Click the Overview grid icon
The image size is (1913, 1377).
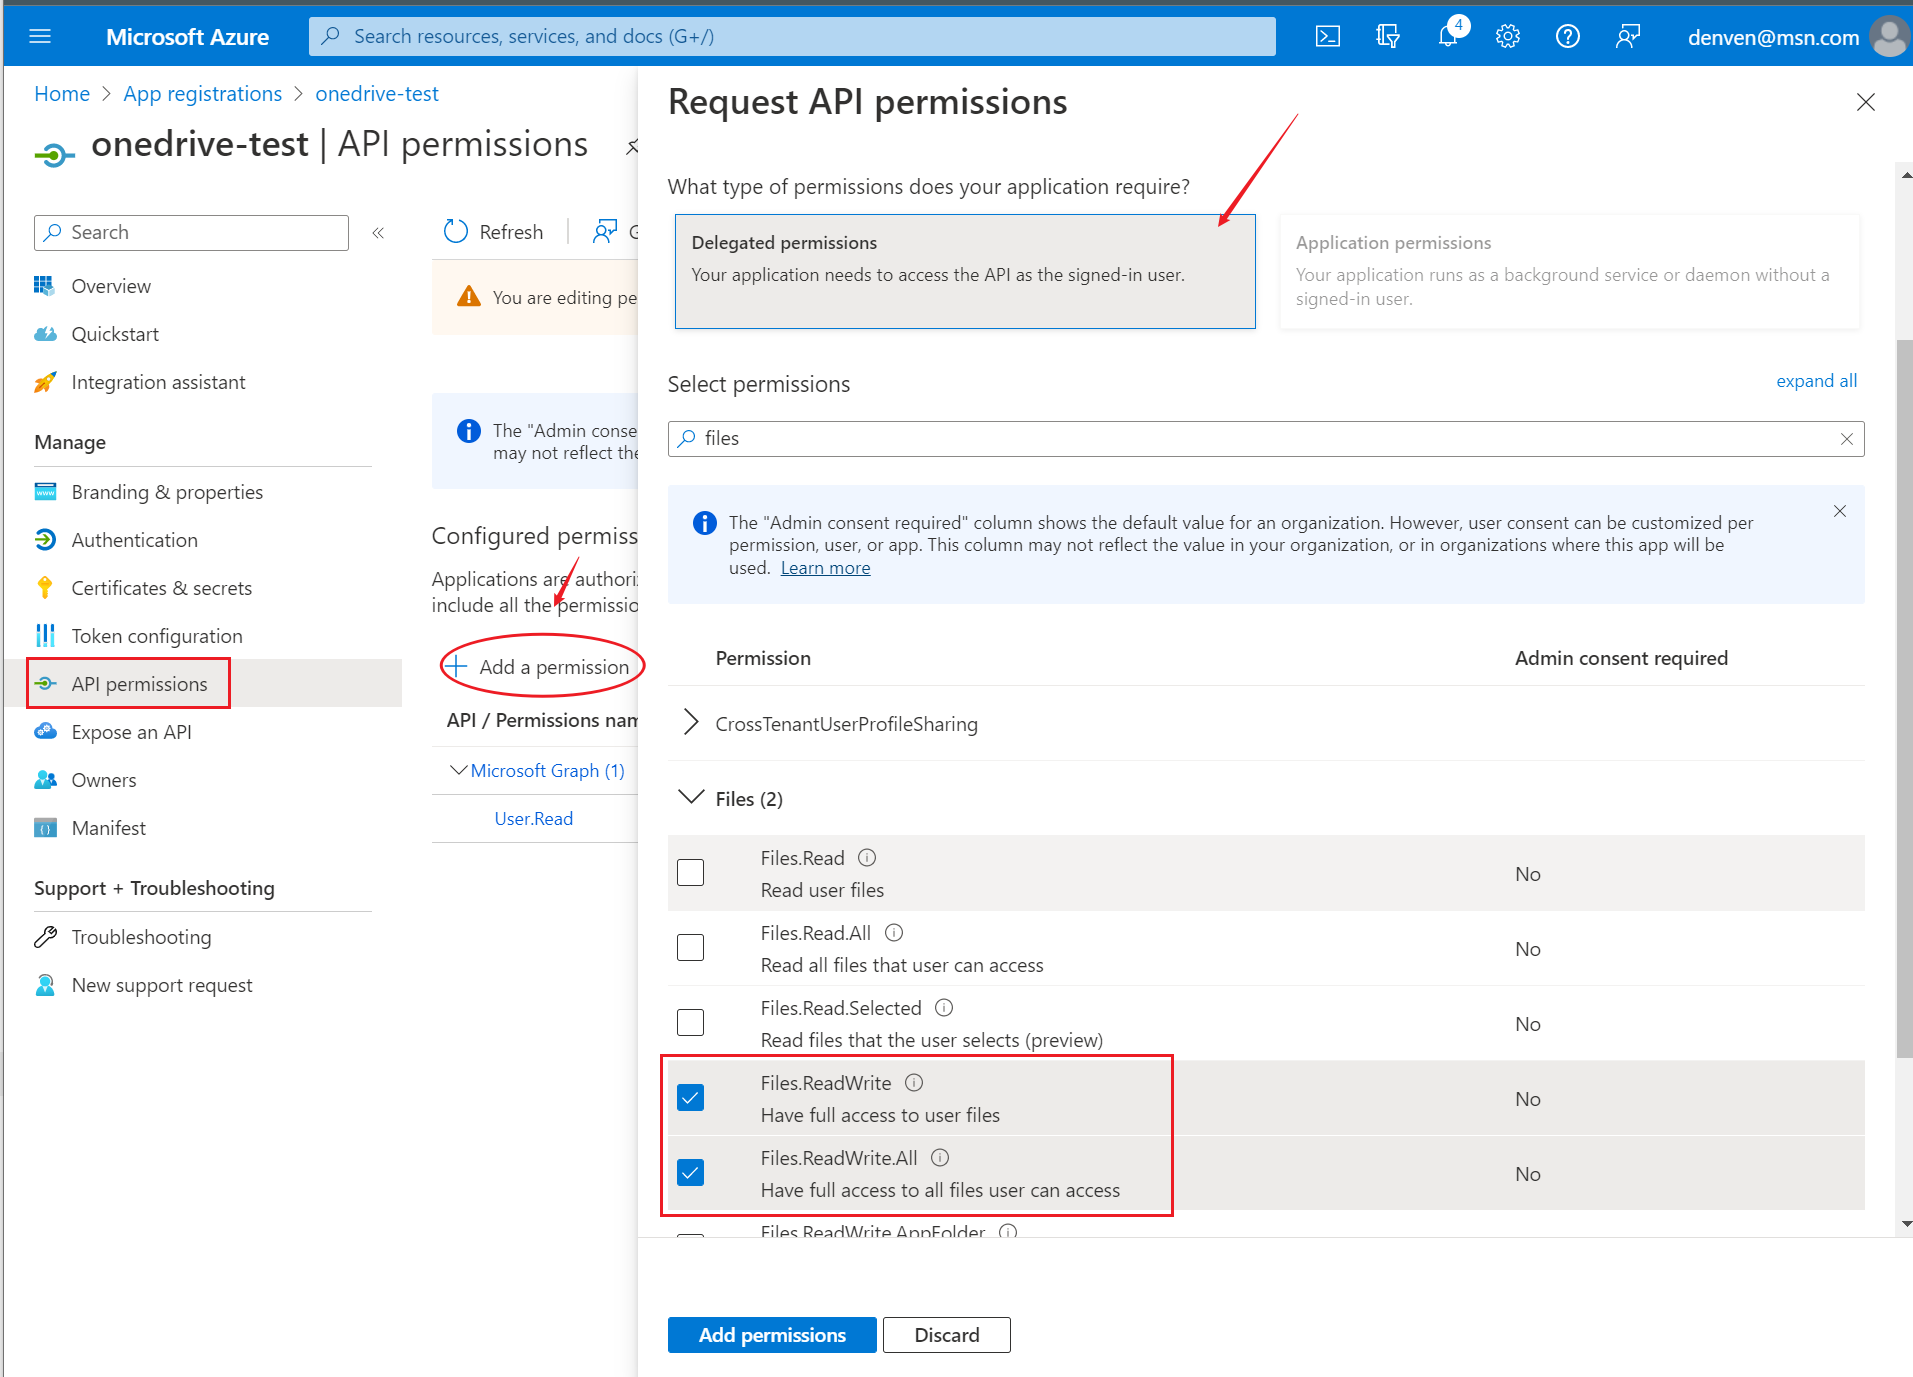pyautogui.click(x=44, y=286)
